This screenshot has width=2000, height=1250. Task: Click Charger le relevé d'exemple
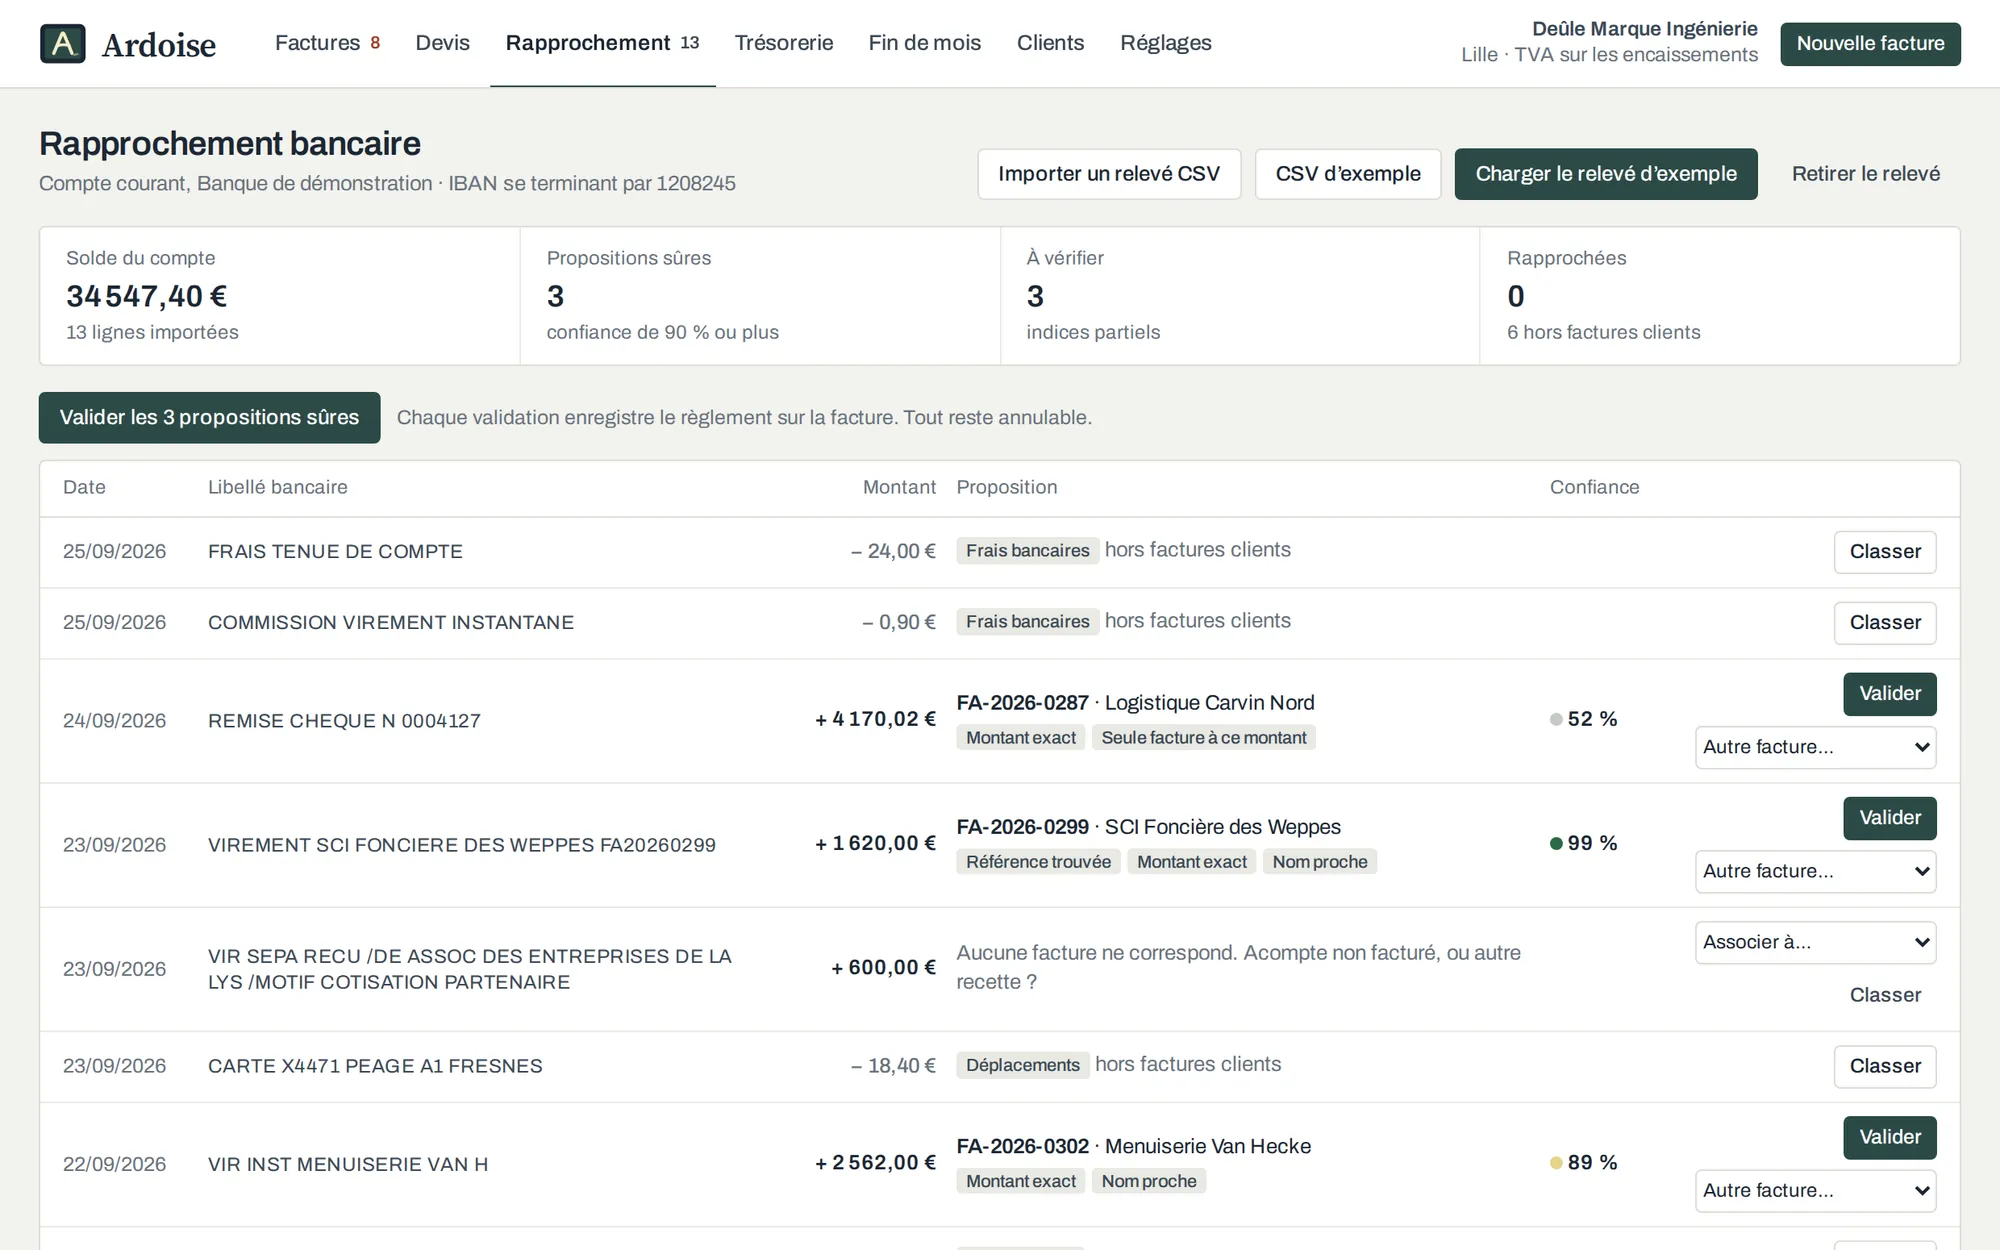click(1606, 174)
